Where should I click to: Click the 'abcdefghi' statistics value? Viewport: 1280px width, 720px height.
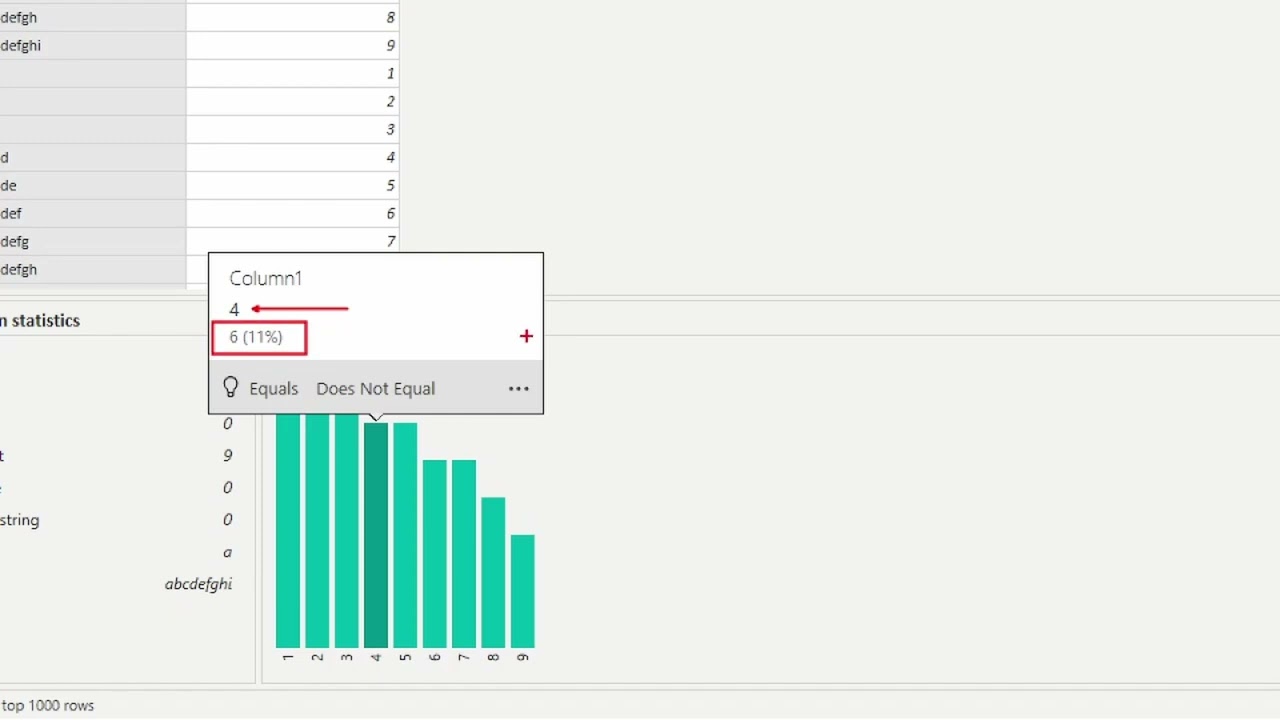(x=198, y=584)
